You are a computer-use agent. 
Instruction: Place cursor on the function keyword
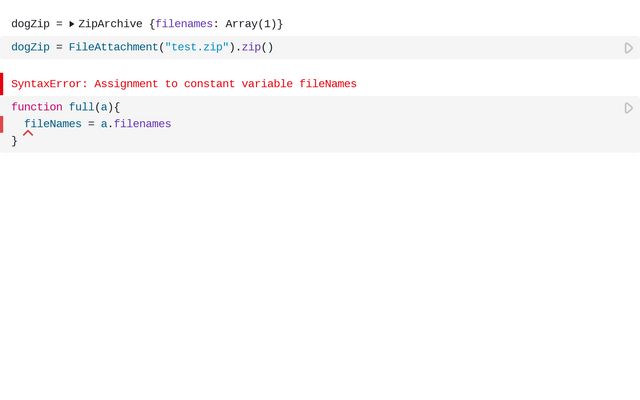click(x=36, y=107)
